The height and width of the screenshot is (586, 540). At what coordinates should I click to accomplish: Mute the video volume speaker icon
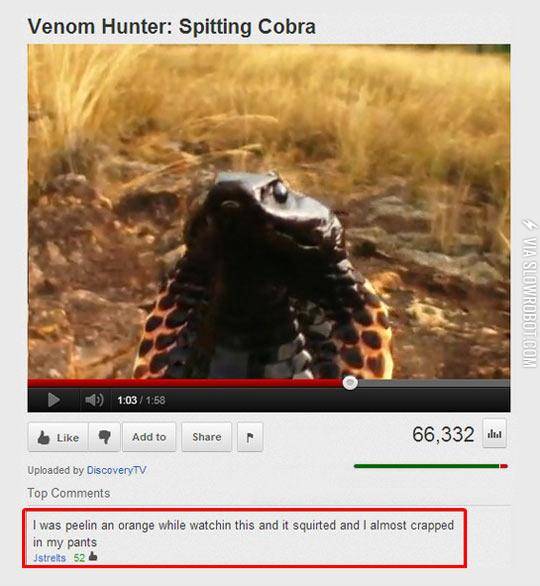pos(94,400)
